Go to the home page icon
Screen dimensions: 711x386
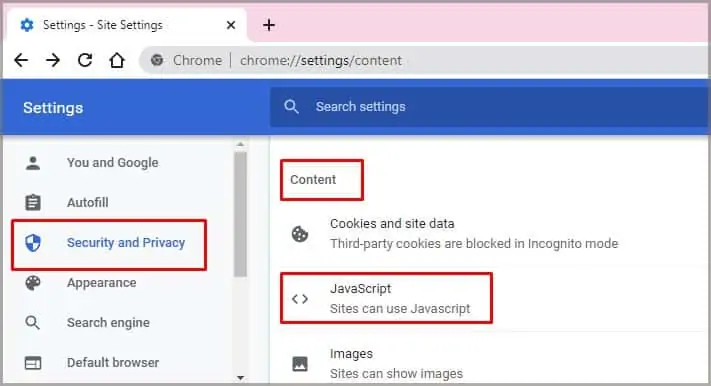click(117, 60)
